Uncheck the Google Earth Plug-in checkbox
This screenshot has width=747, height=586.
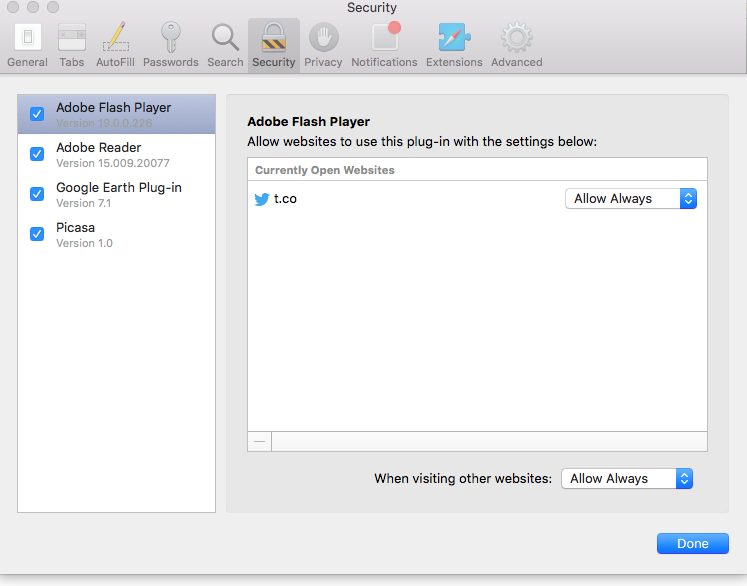37,194
